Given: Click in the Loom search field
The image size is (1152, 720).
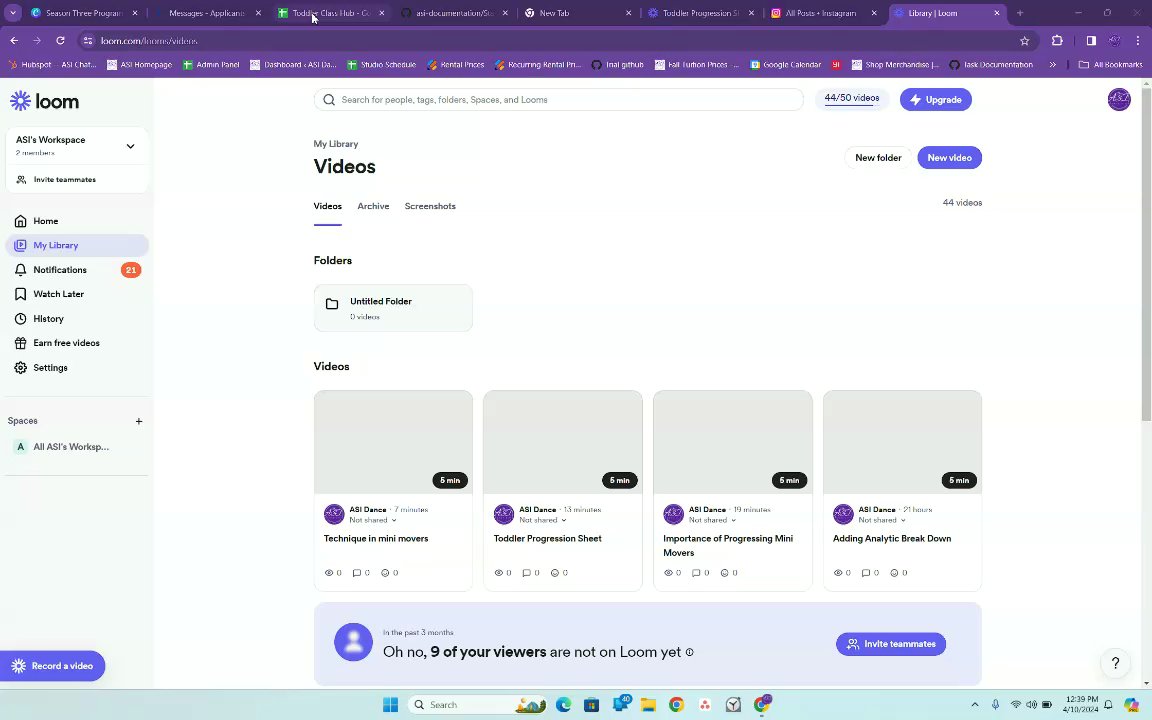Looking at the screenshot, I should tap(558, 100).
